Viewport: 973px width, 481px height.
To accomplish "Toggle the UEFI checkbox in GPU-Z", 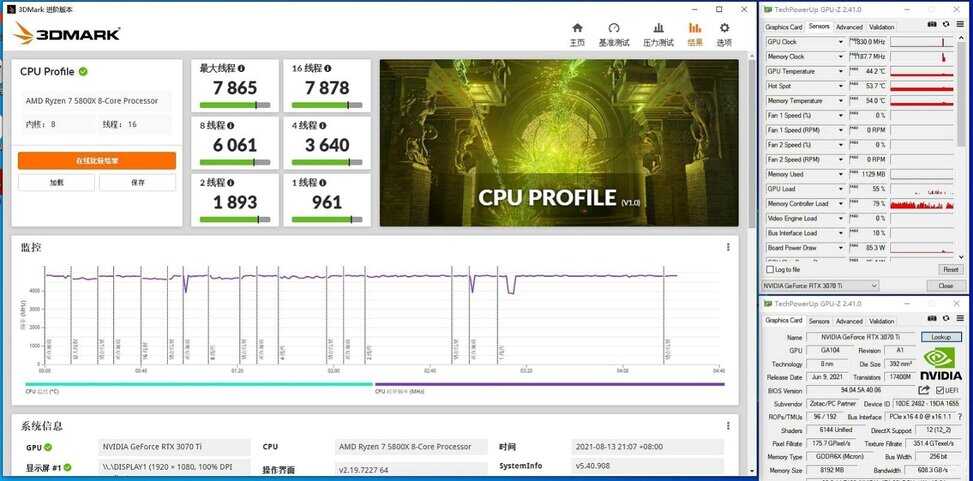I will 939,390.
